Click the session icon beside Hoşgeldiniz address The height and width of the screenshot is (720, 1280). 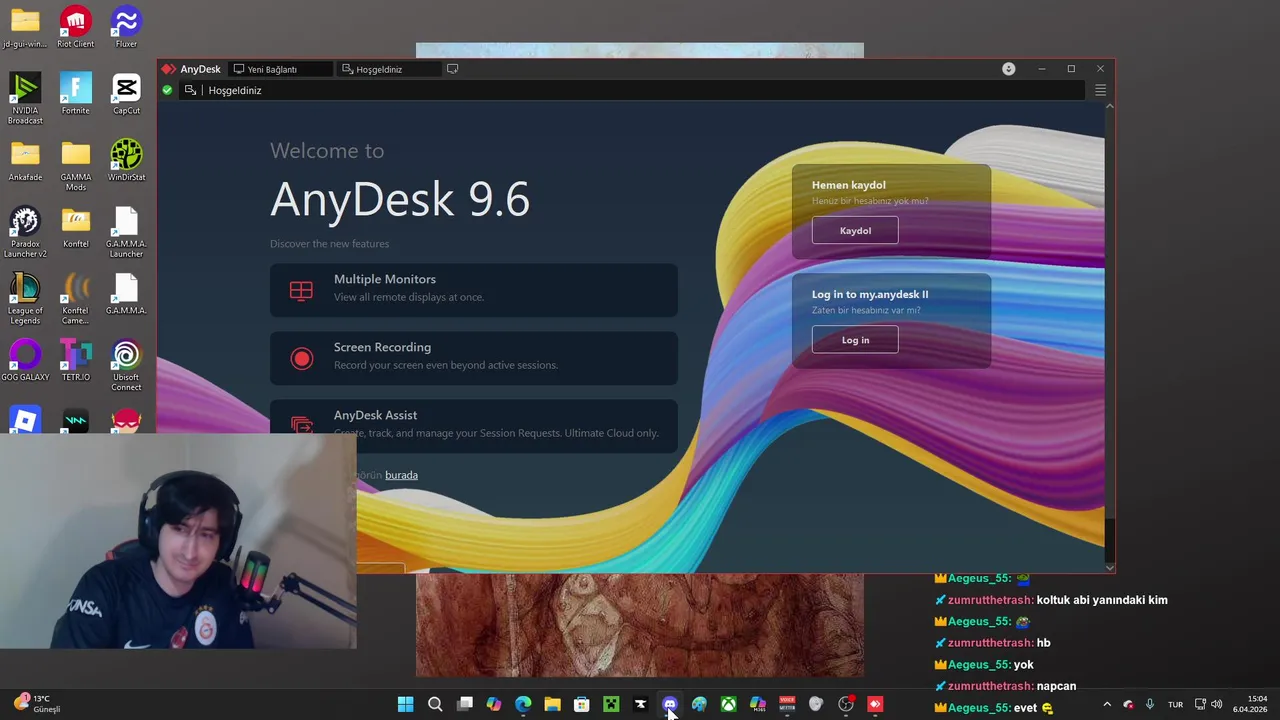(190, 90)
